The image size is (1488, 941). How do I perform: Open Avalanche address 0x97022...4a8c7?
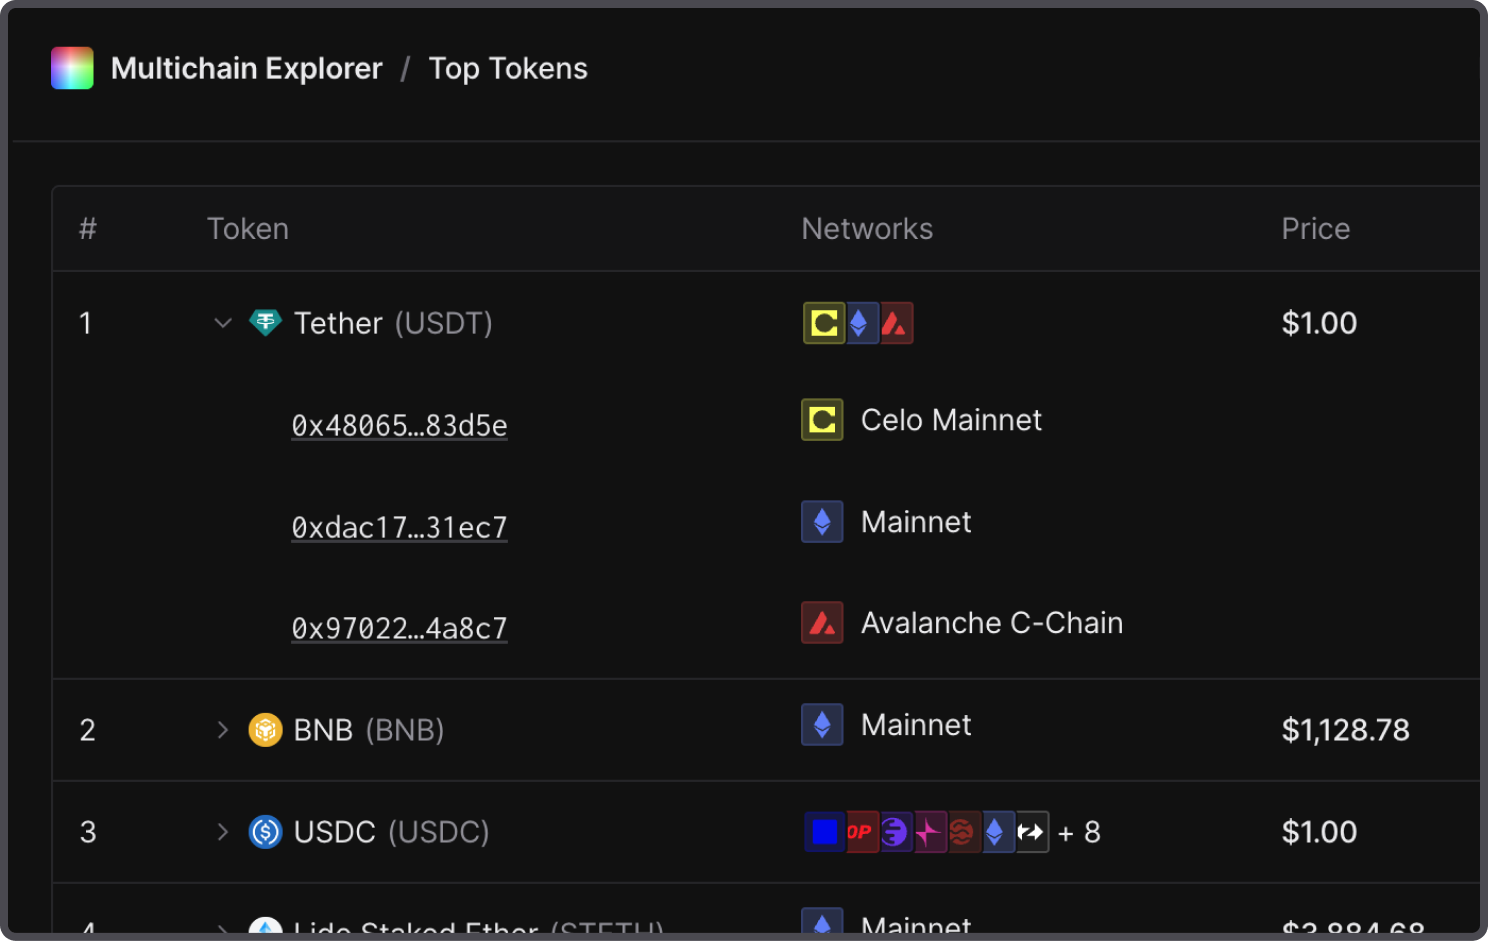[399, 629]
